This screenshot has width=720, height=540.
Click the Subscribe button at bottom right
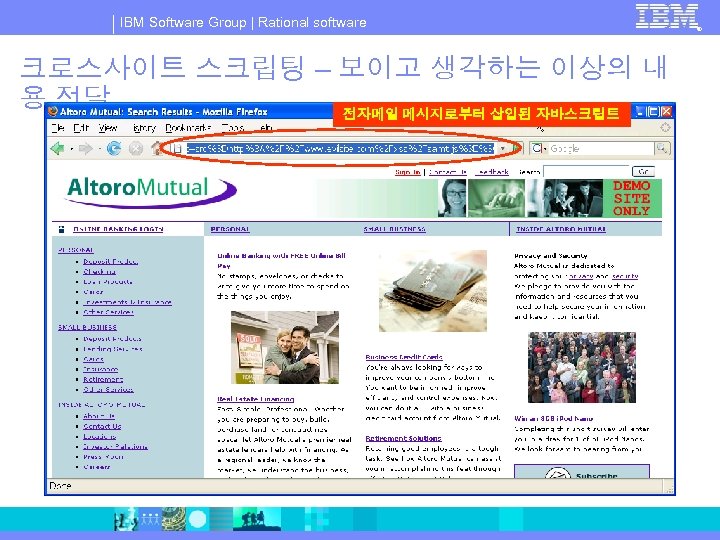pos(582,472)
